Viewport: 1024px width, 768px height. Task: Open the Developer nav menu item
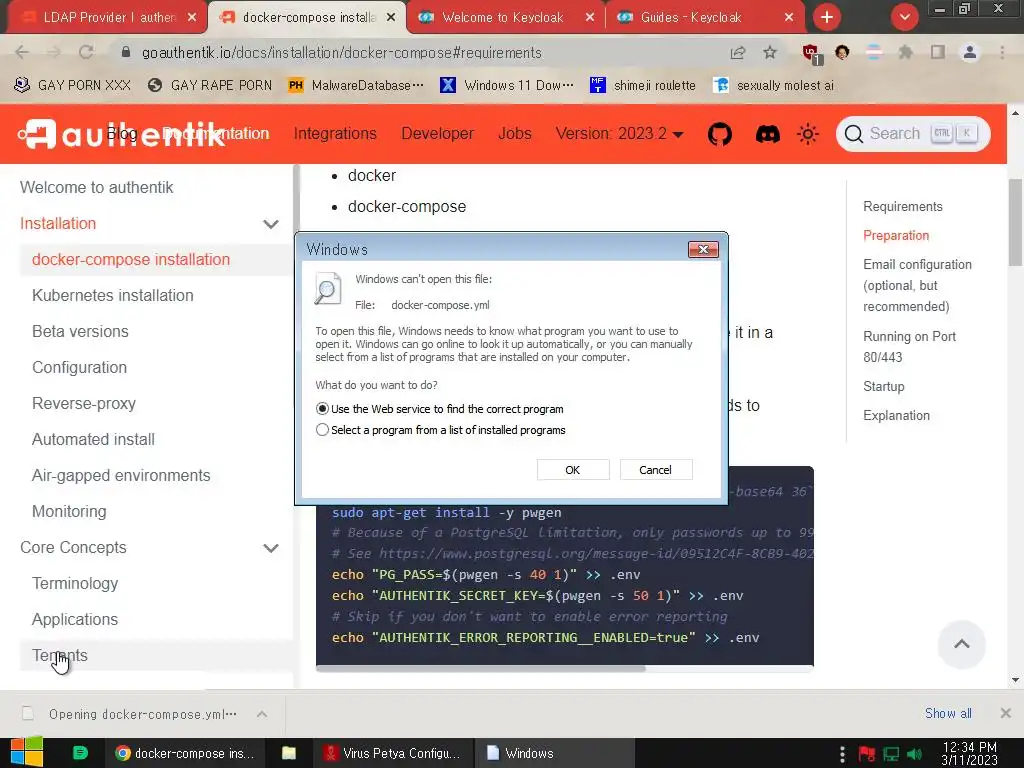click(438, 134)
